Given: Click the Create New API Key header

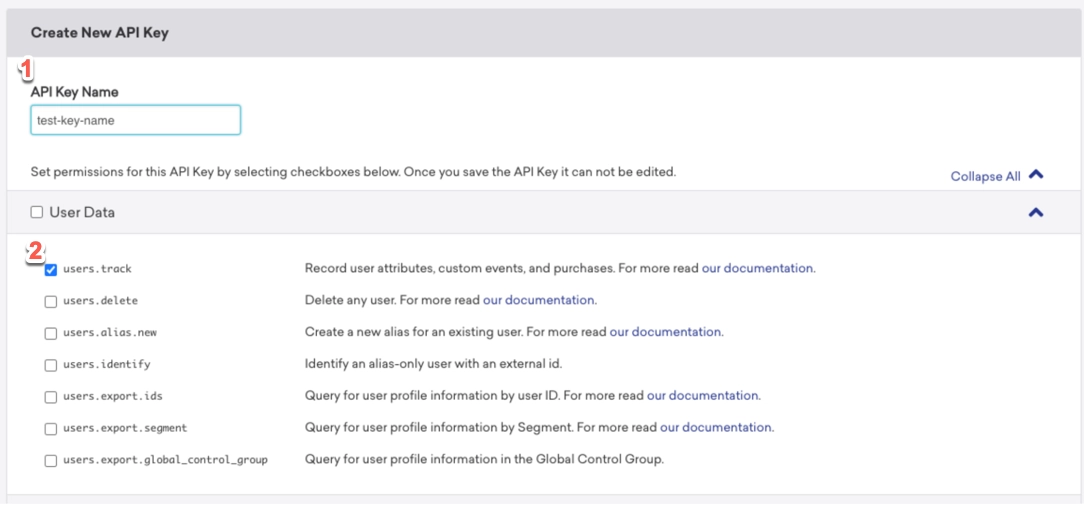Looking at the screenshot, I should click(x=100, y=33).
